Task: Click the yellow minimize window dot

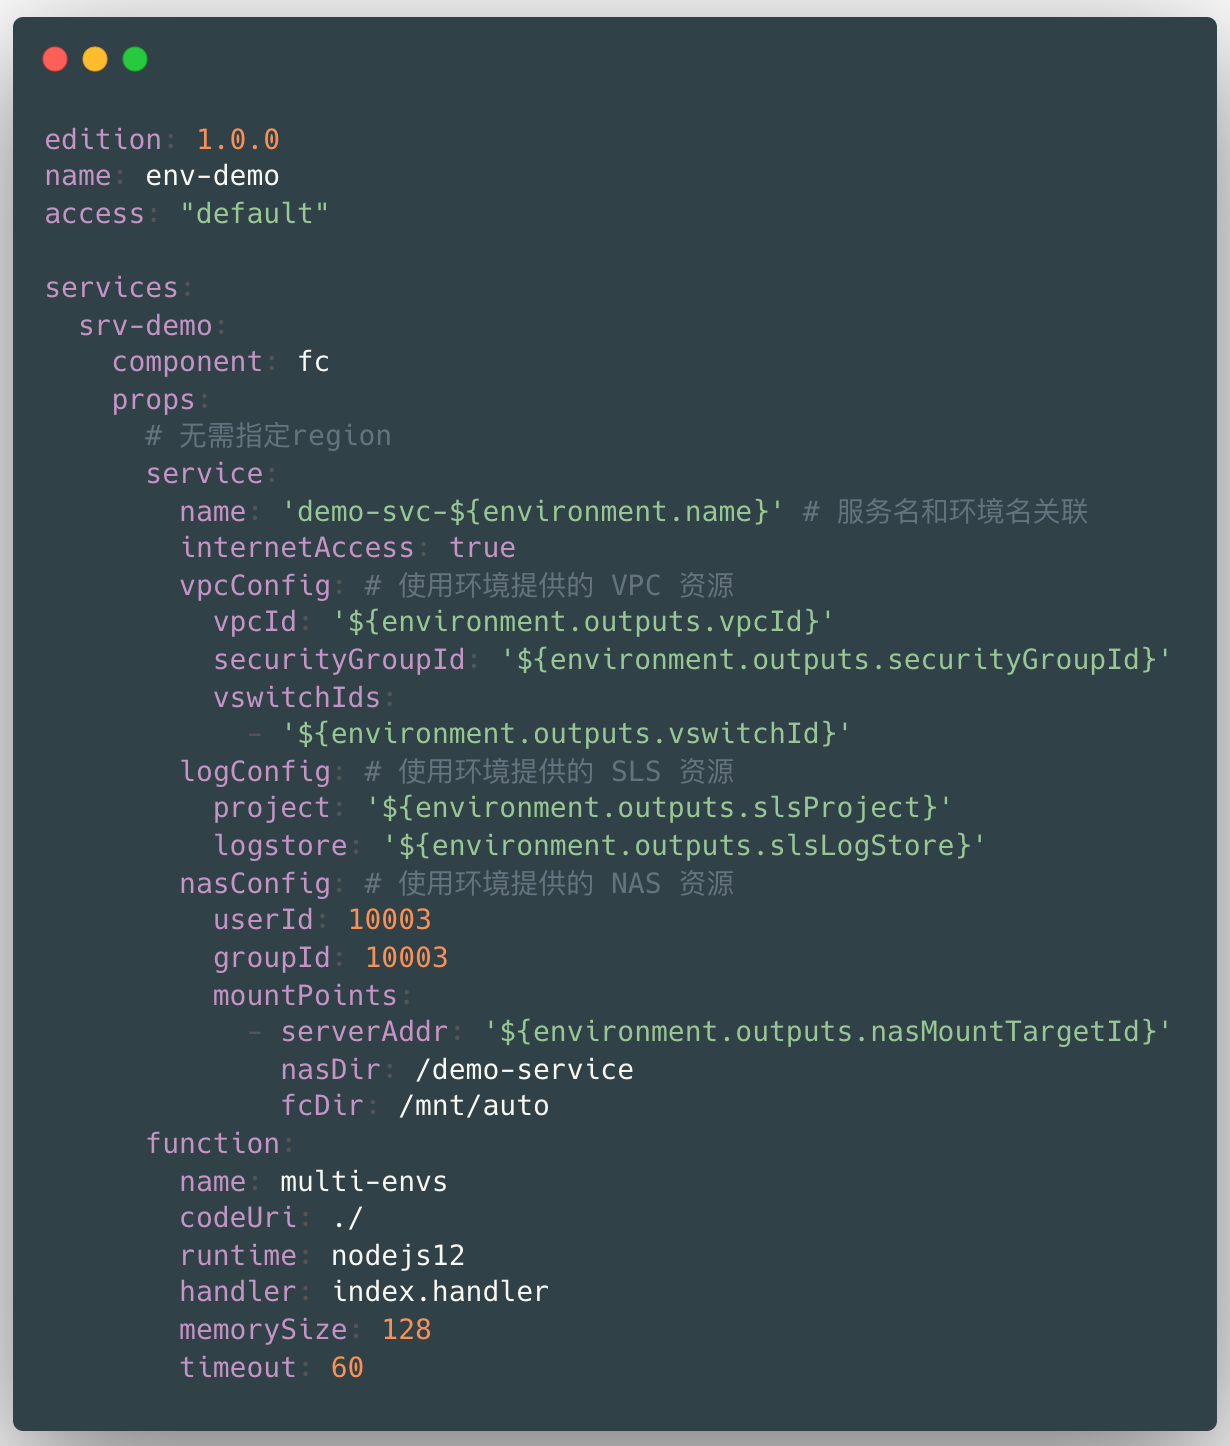Action: 95,60
